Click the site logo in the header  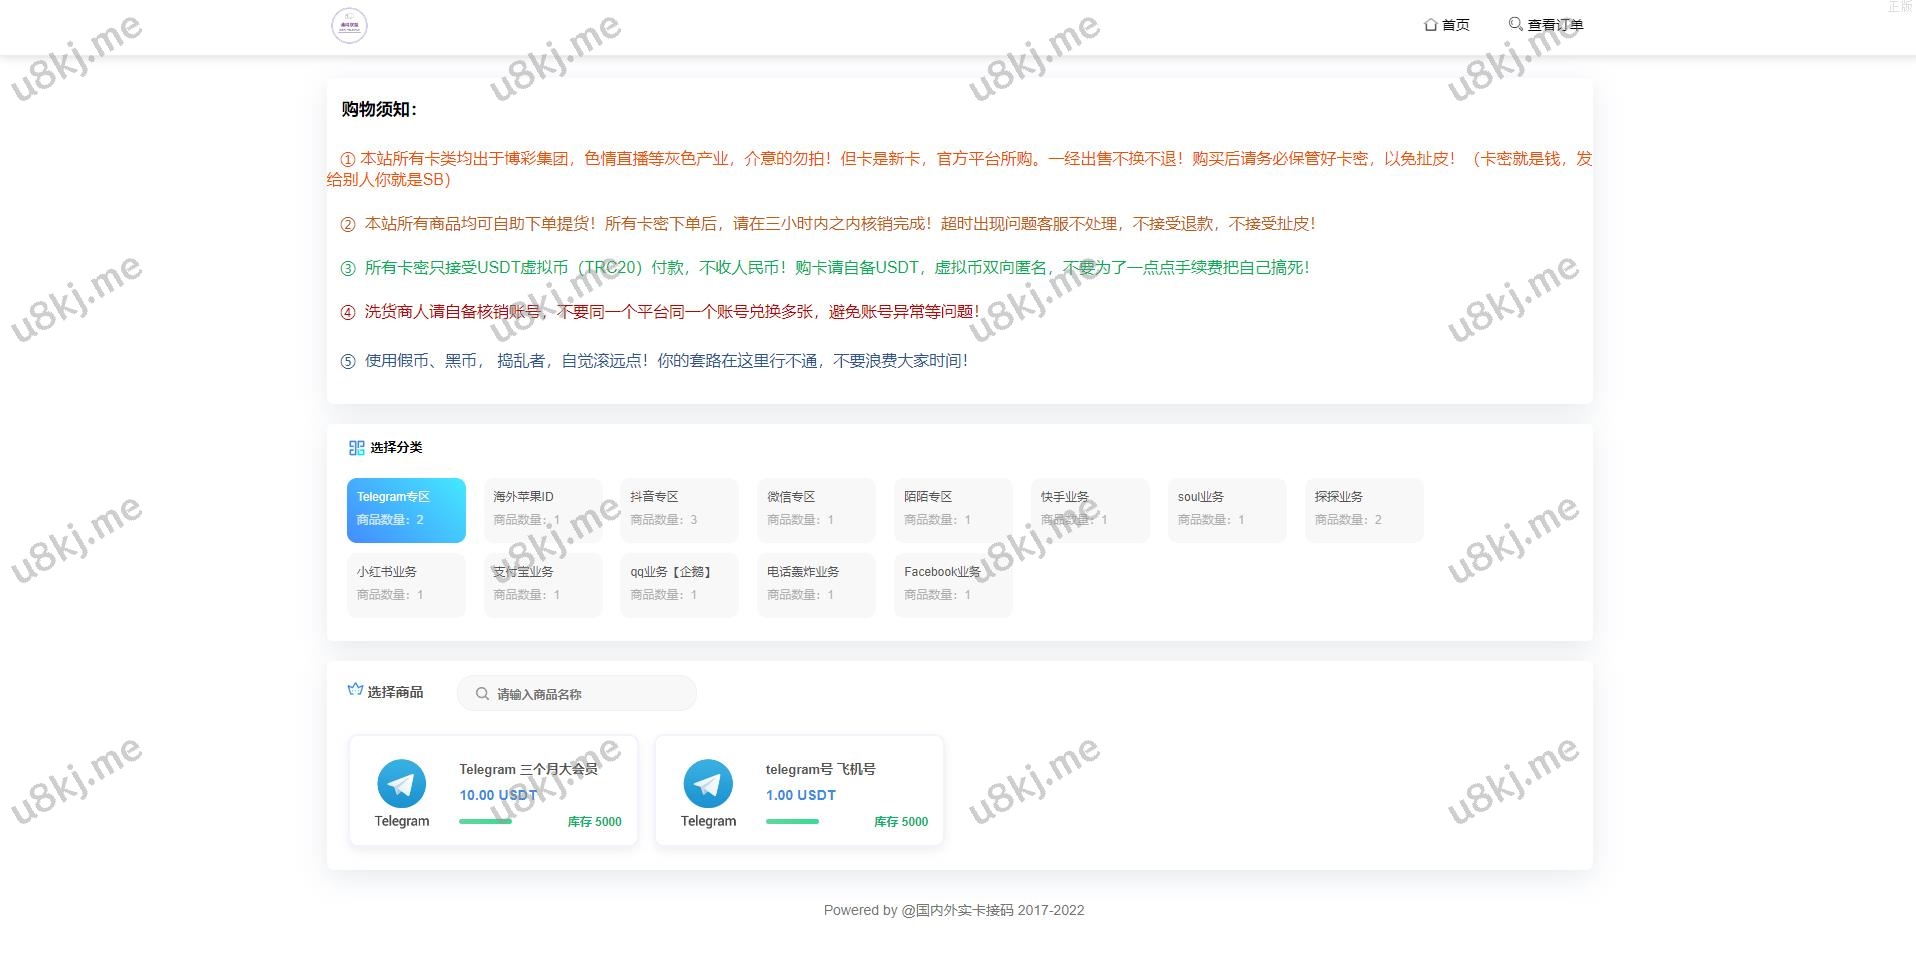pos(349,25)
